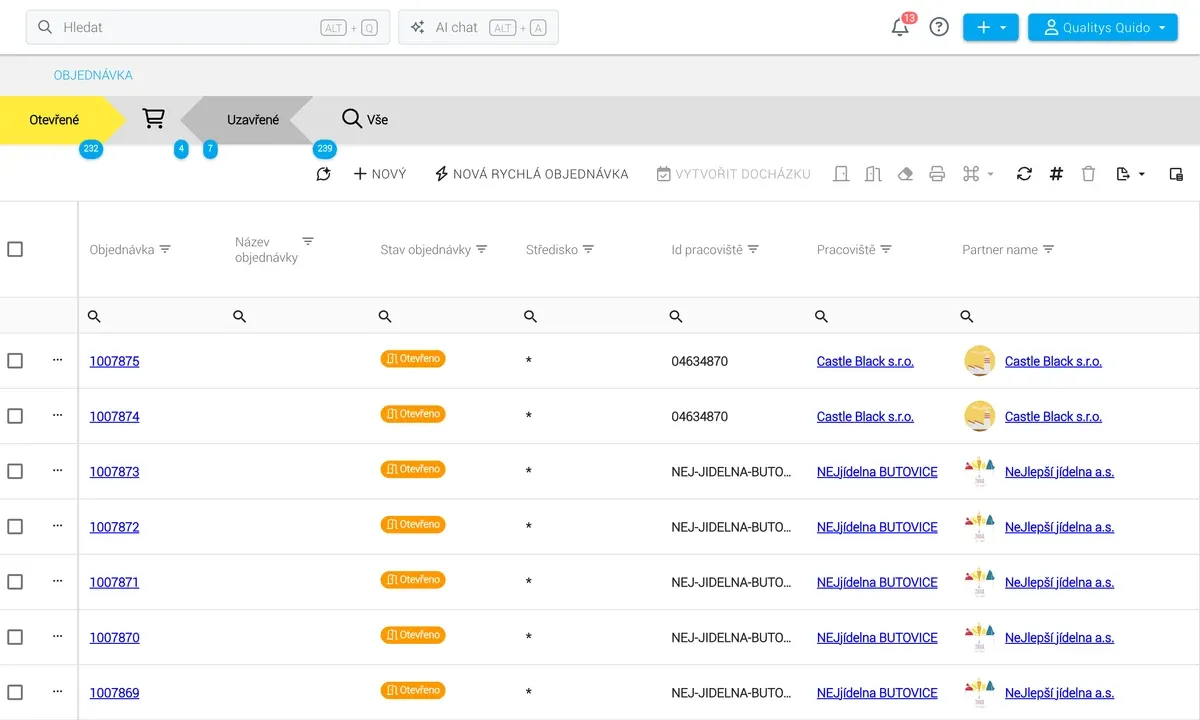1200x720 pixels.
Task: Check the box for order 1007869
Action: coord(15,692)
